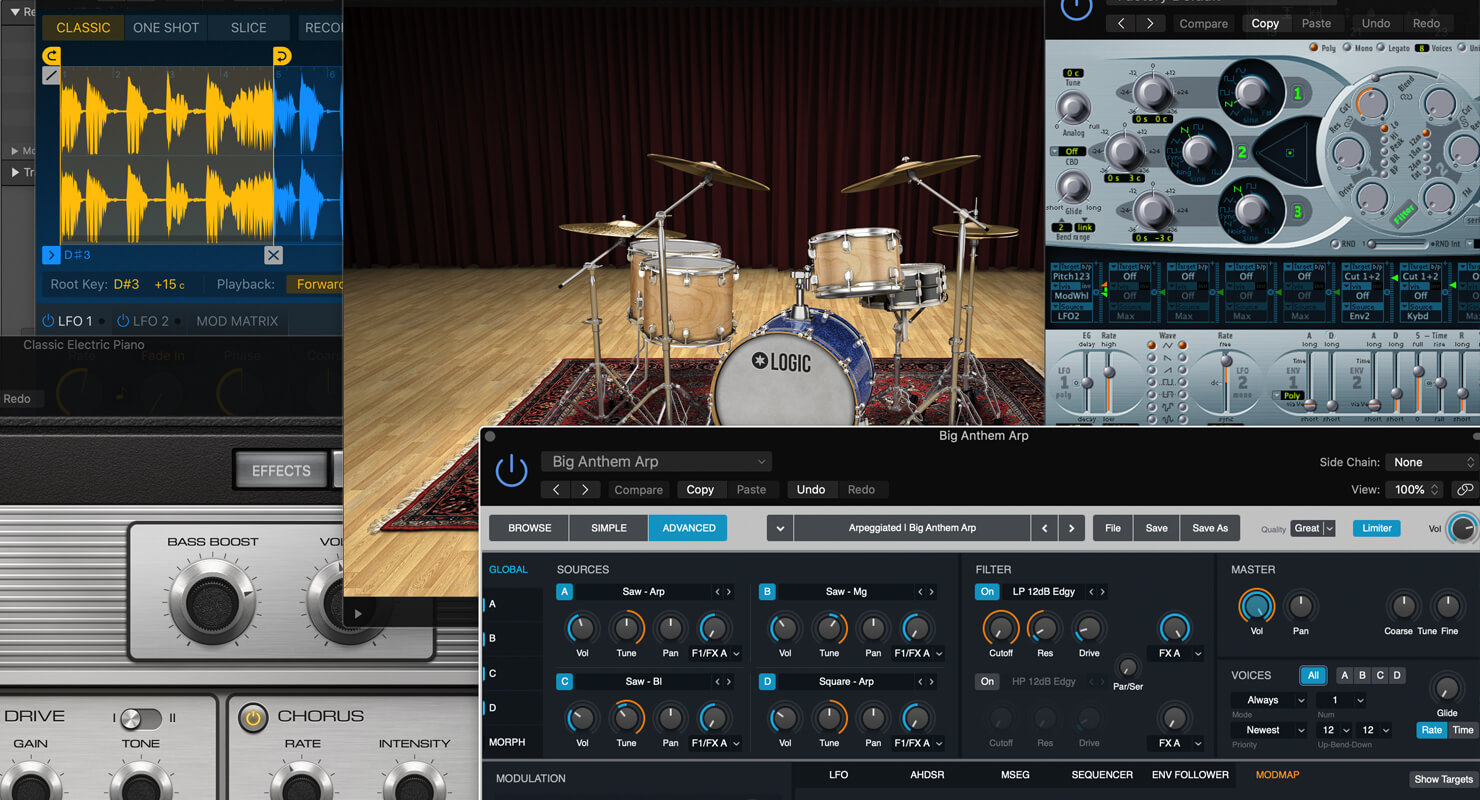Click Alchemy's power button icon

coord(511,470)
